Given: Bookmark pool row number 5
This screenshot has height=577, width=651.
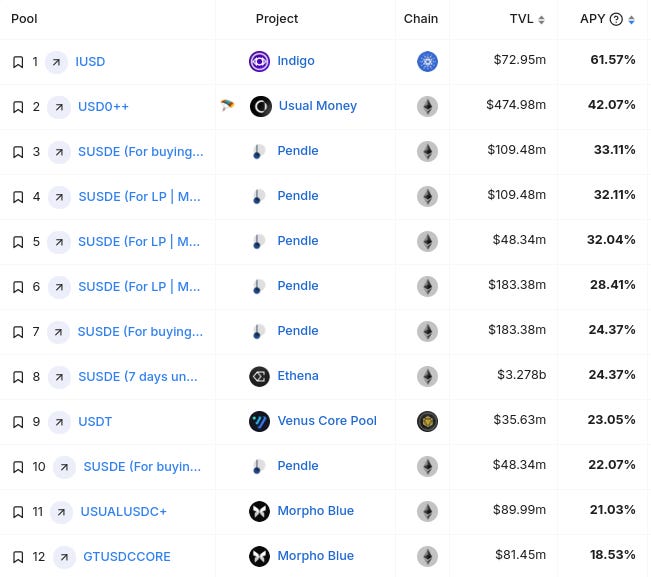Looking at the screenshot, I should (x=18, y=242).
